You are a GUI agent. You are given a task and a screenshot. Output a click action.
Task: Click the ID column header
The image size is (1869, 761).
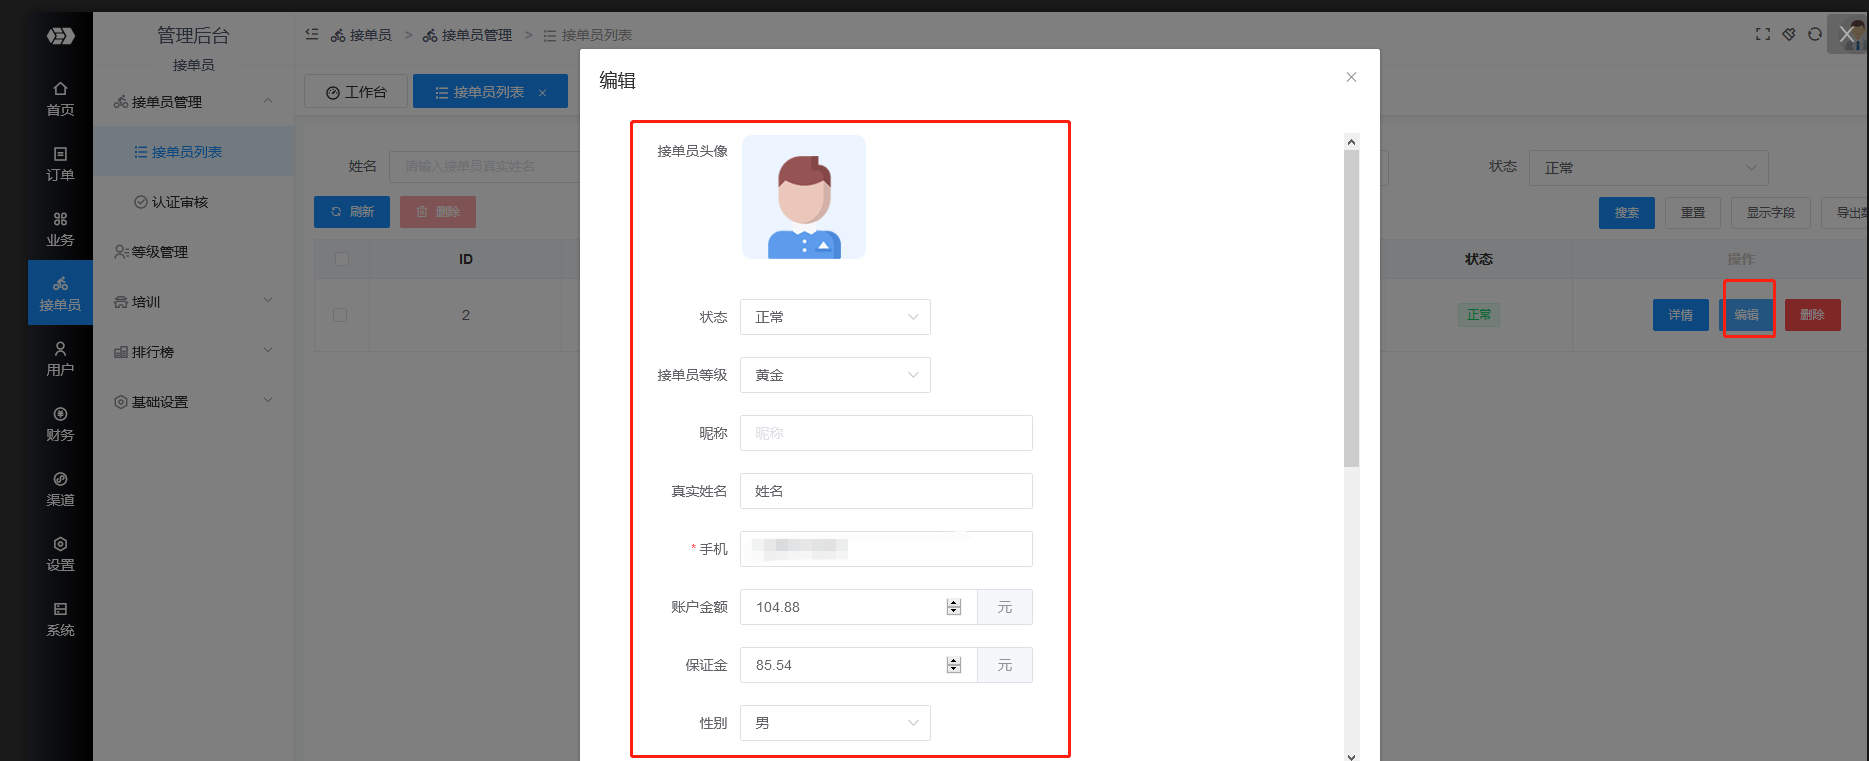[466, 259]
